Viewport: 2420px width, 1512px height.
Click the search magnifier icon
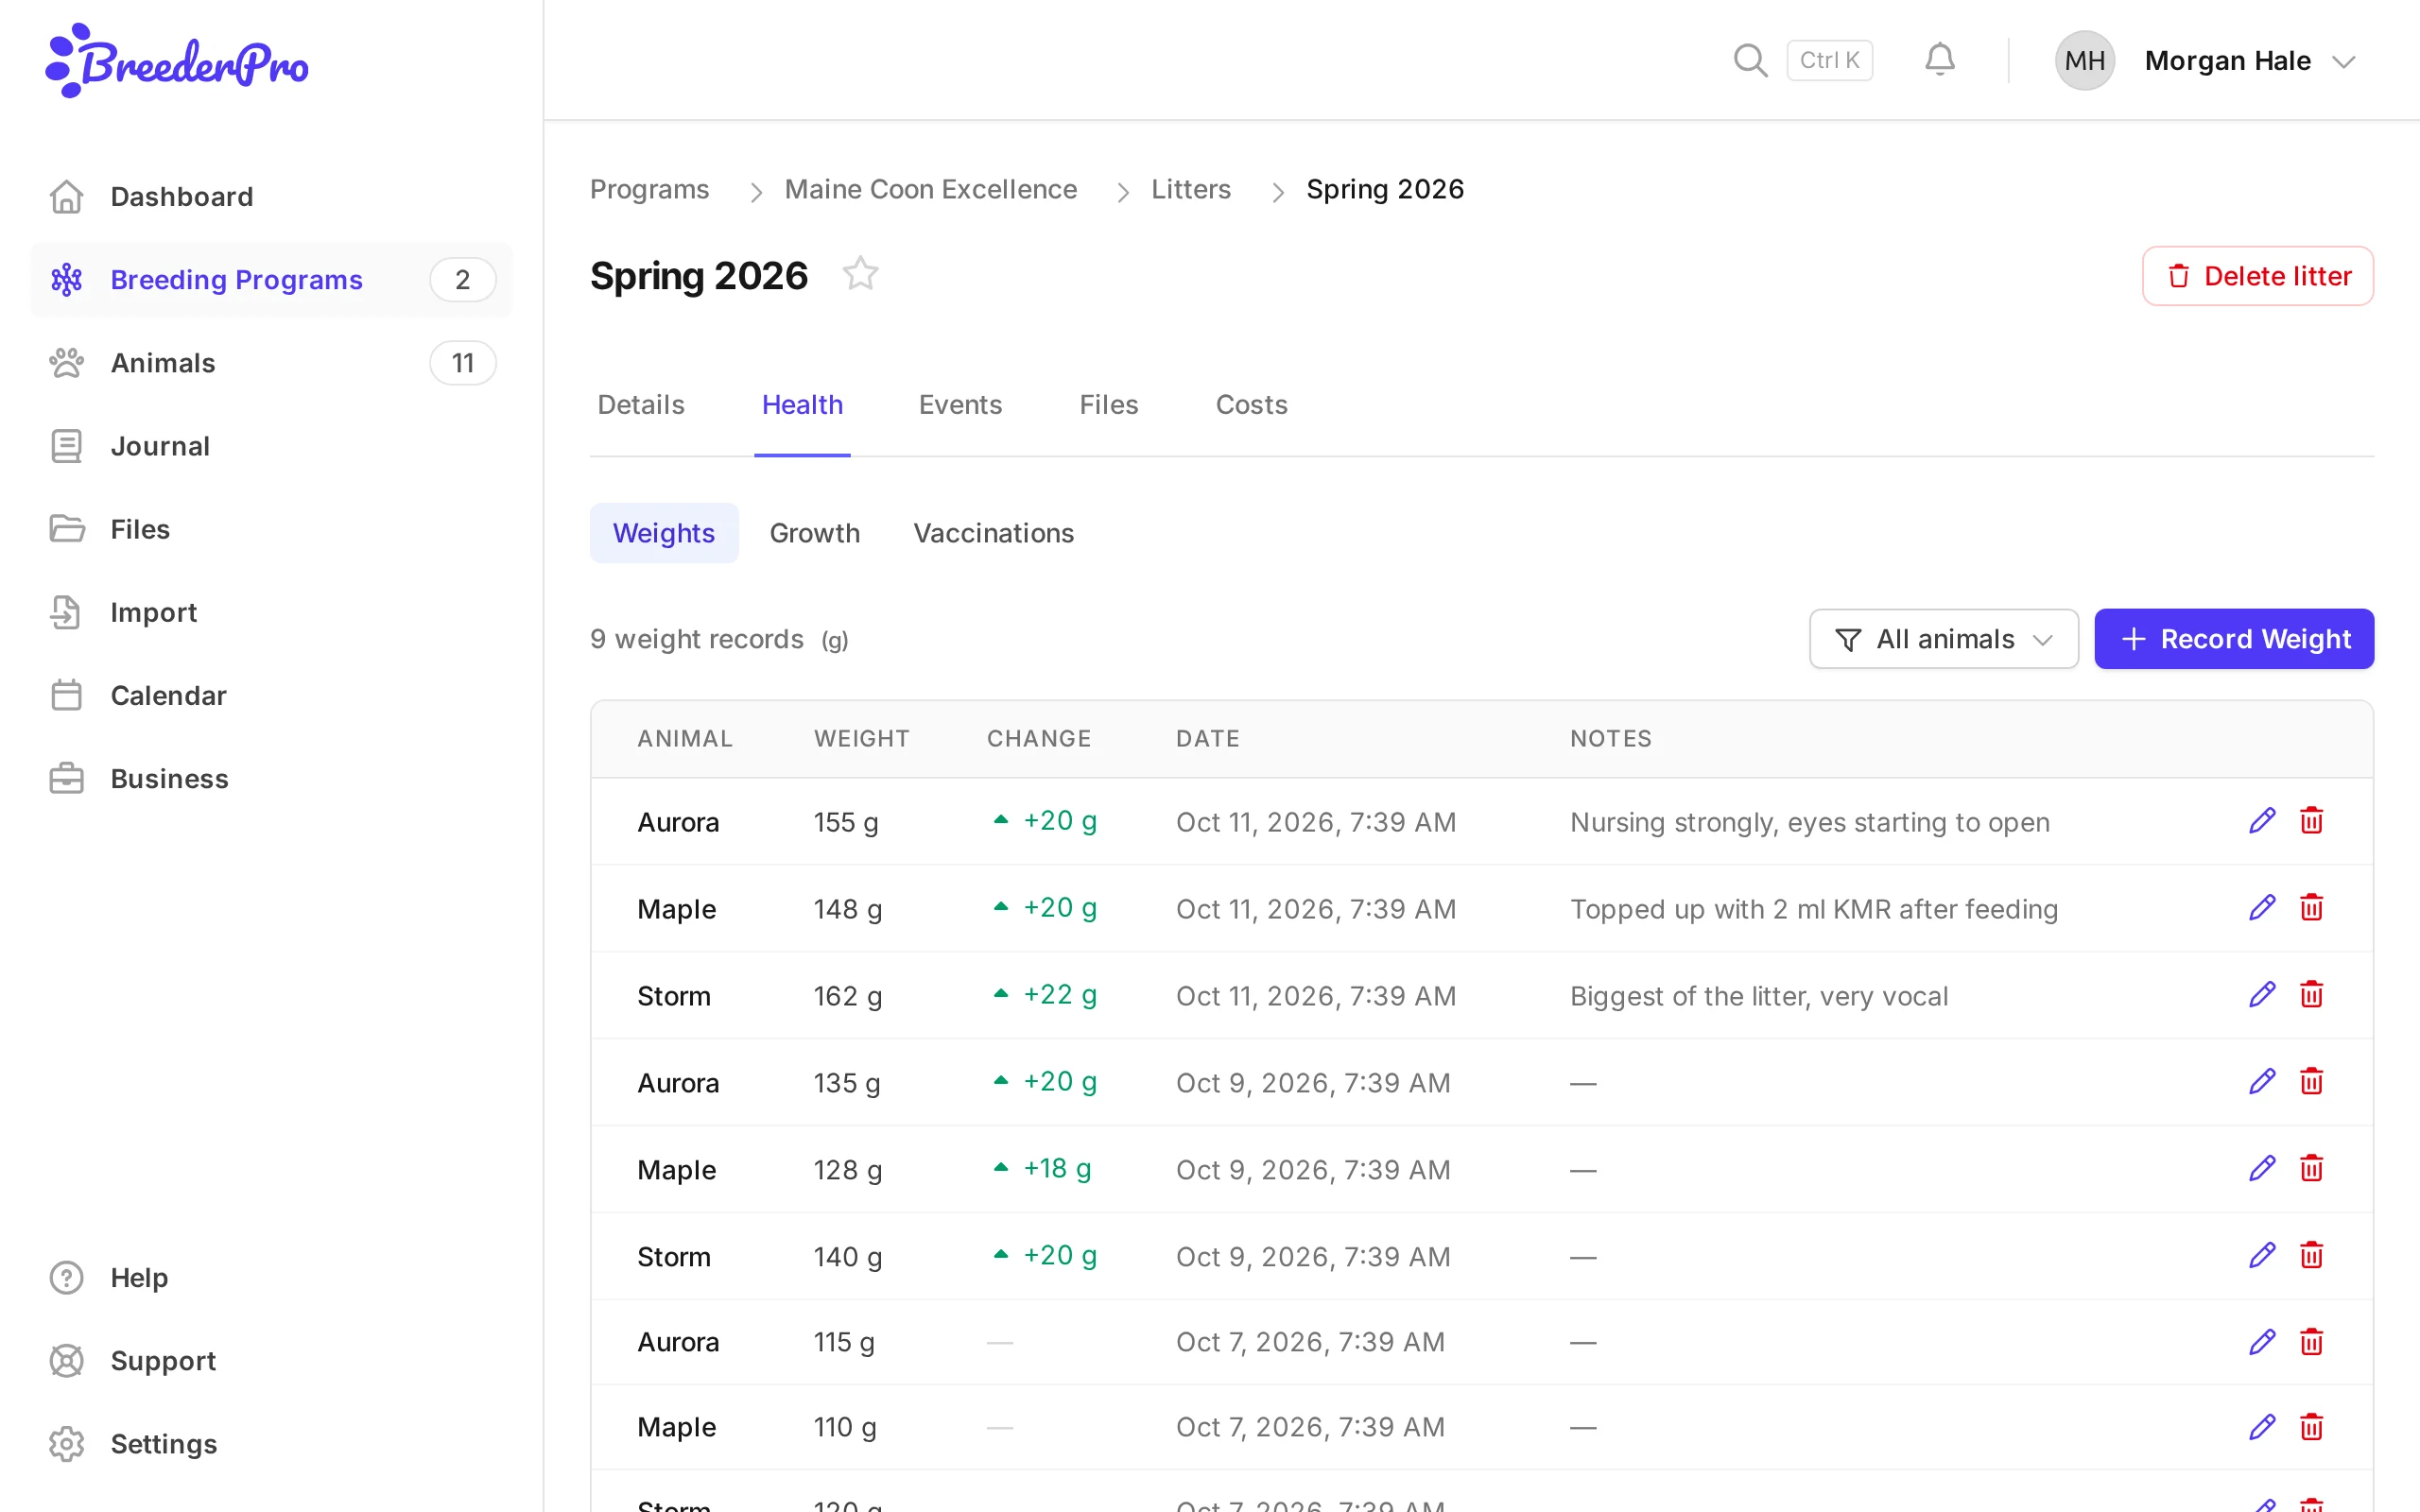(1750, 60)
